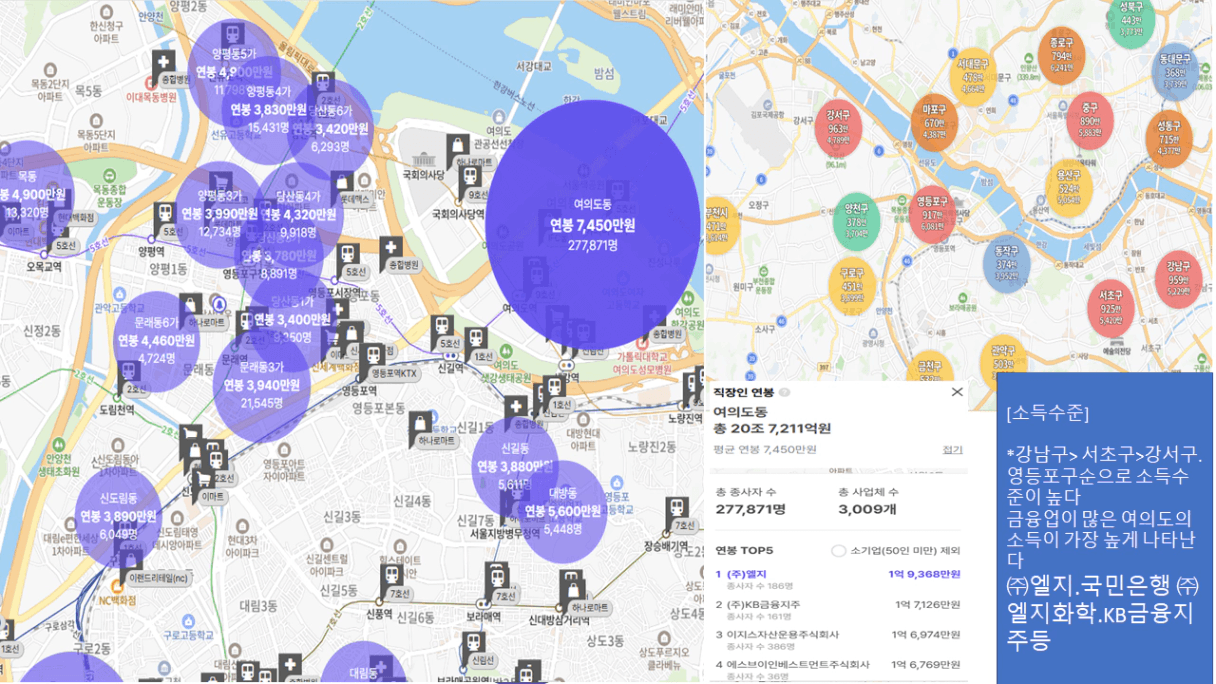Select the 신도림동 salary bubble
This screenshot has height=684, width=1216.
click(118, 517)
